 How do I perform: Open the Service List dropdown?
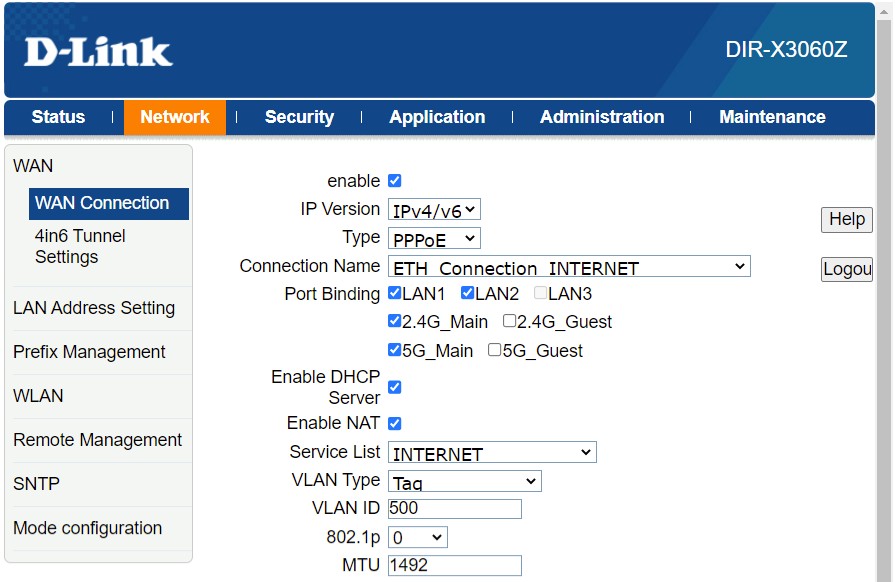pyautogui.click(x=491, y=453)
